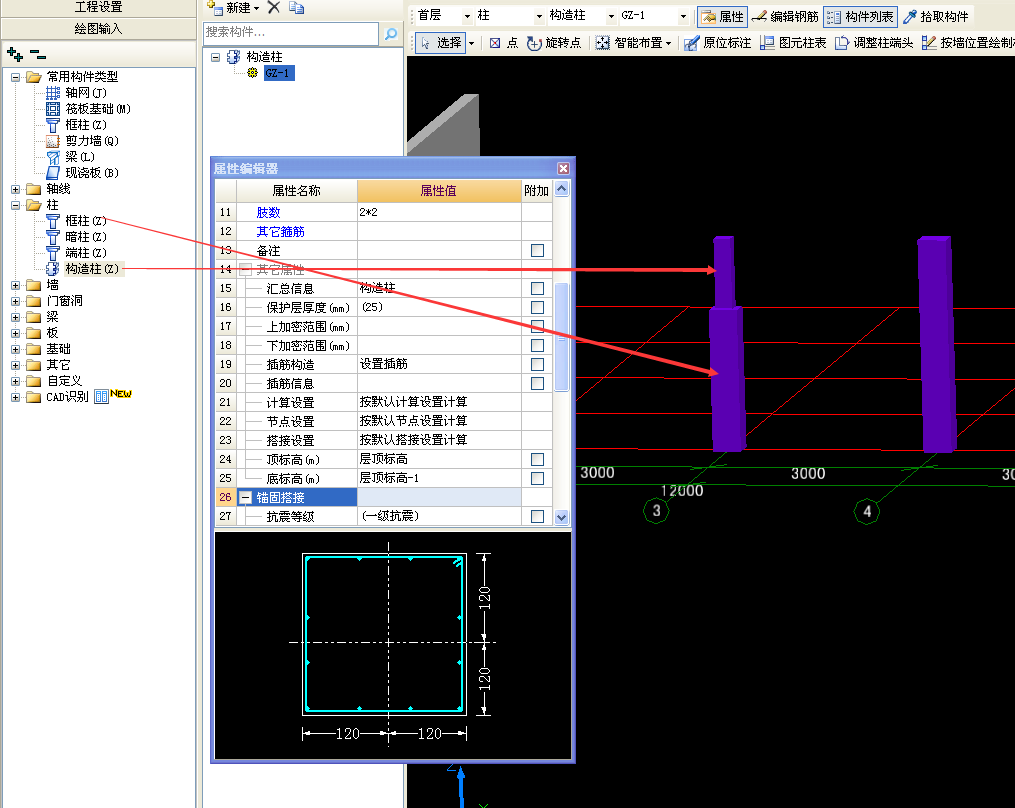Expand the 墙 folder node
This screenshot has width=1015, height=808.
click(x=16, y=285)
